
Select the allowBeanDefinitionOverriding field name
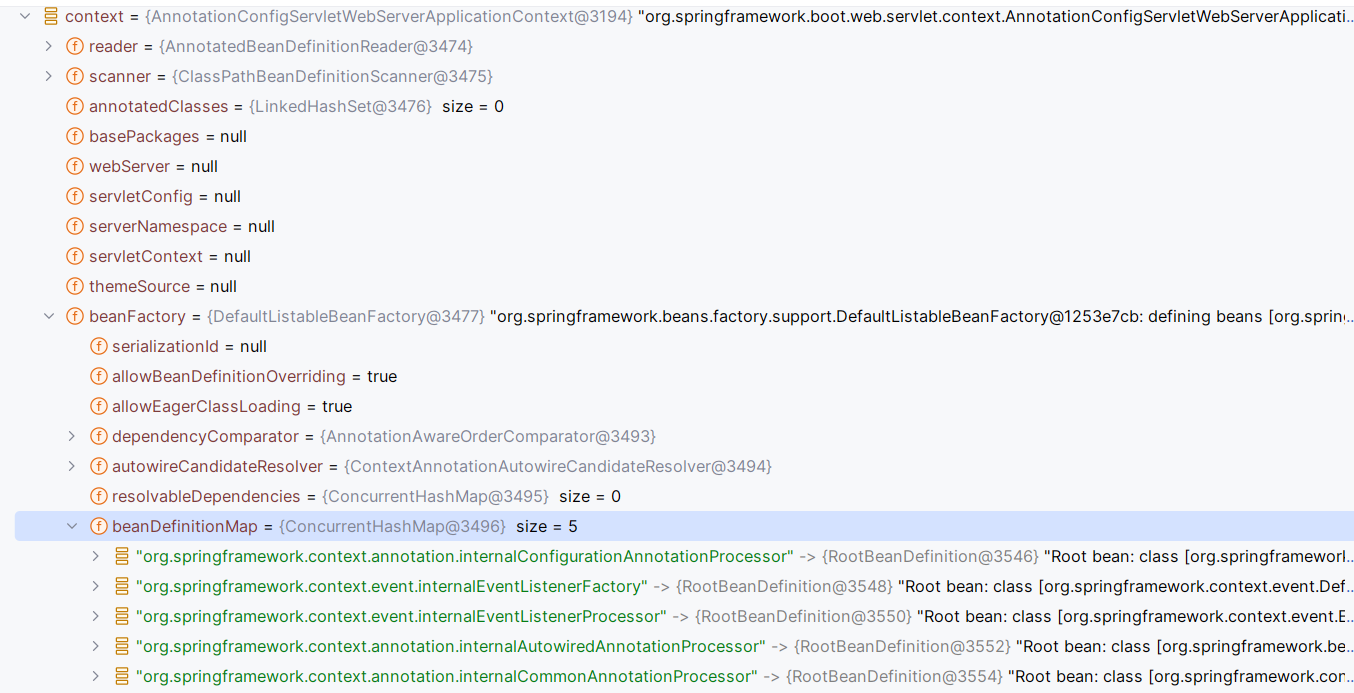tap(229, 376)
